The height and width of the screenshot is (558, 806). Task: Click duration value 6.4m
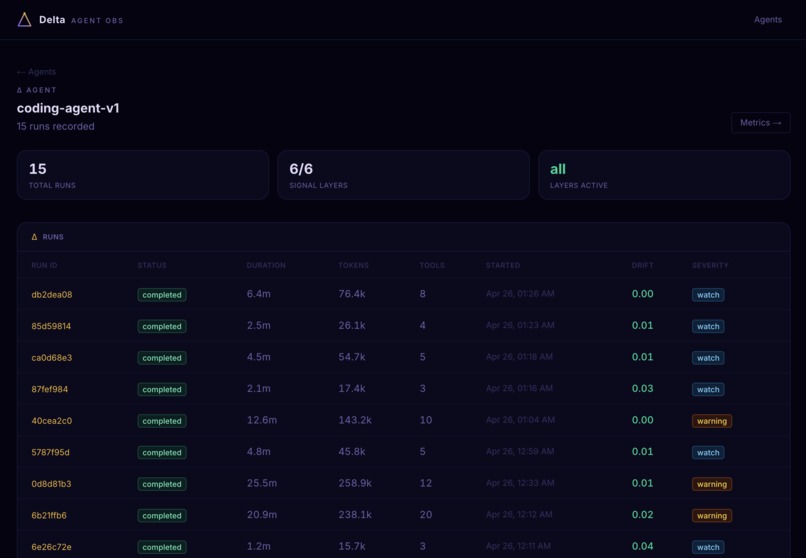(259, 294)
